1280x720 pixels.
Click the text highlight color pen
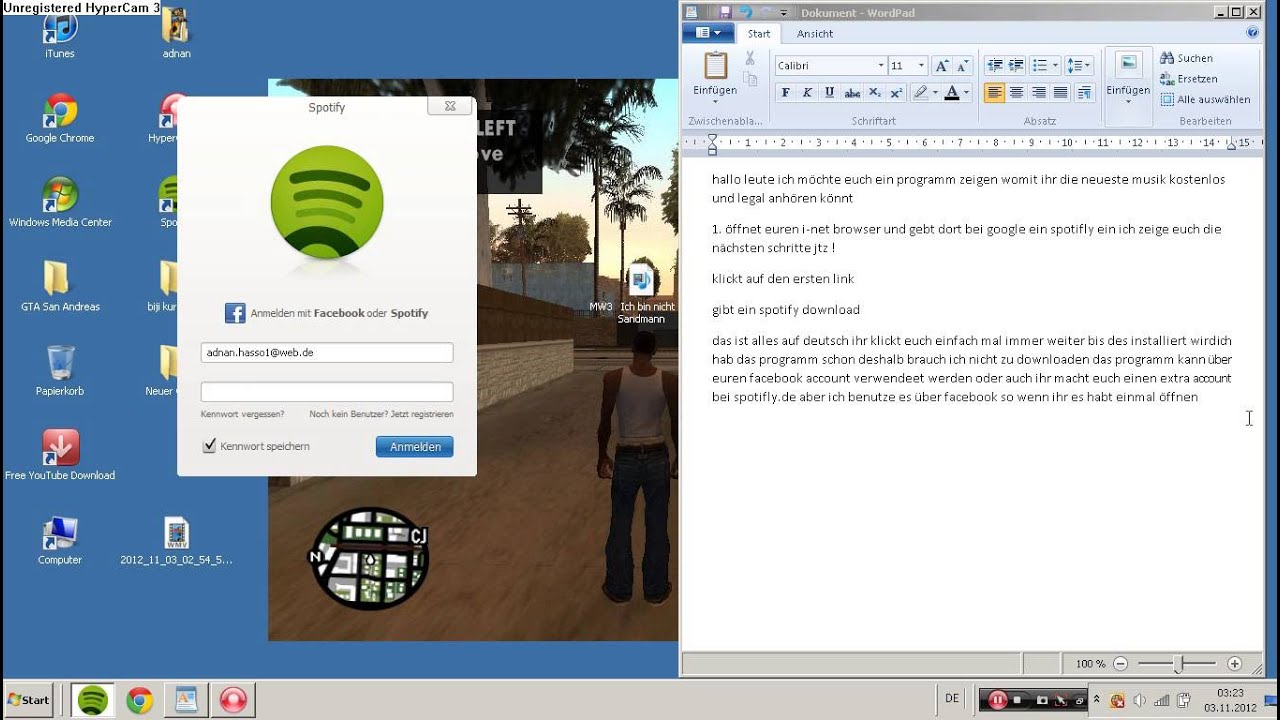point(920,93)
